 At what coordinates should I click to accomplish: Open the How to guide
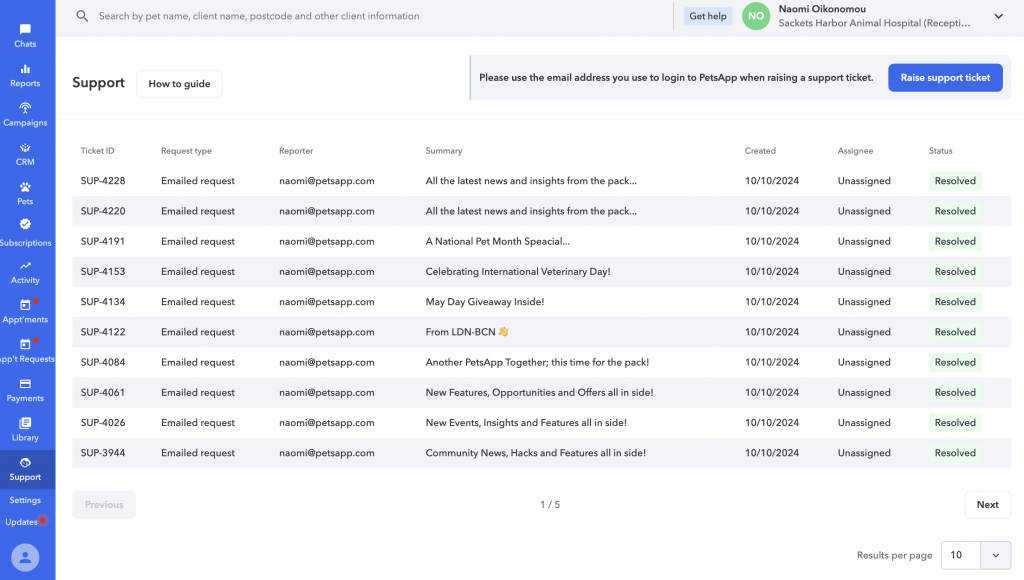click(179, 84)
